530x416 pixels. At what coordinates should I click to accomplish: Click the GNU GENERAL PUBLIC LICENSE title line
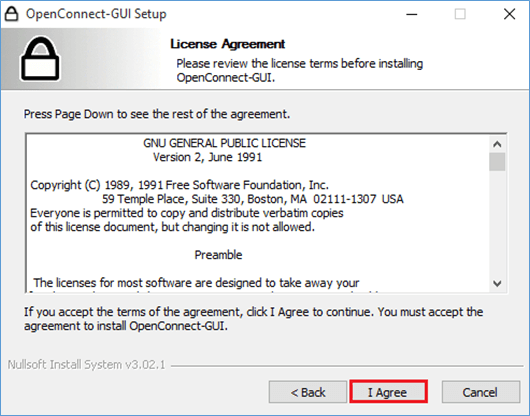point(224,143)
